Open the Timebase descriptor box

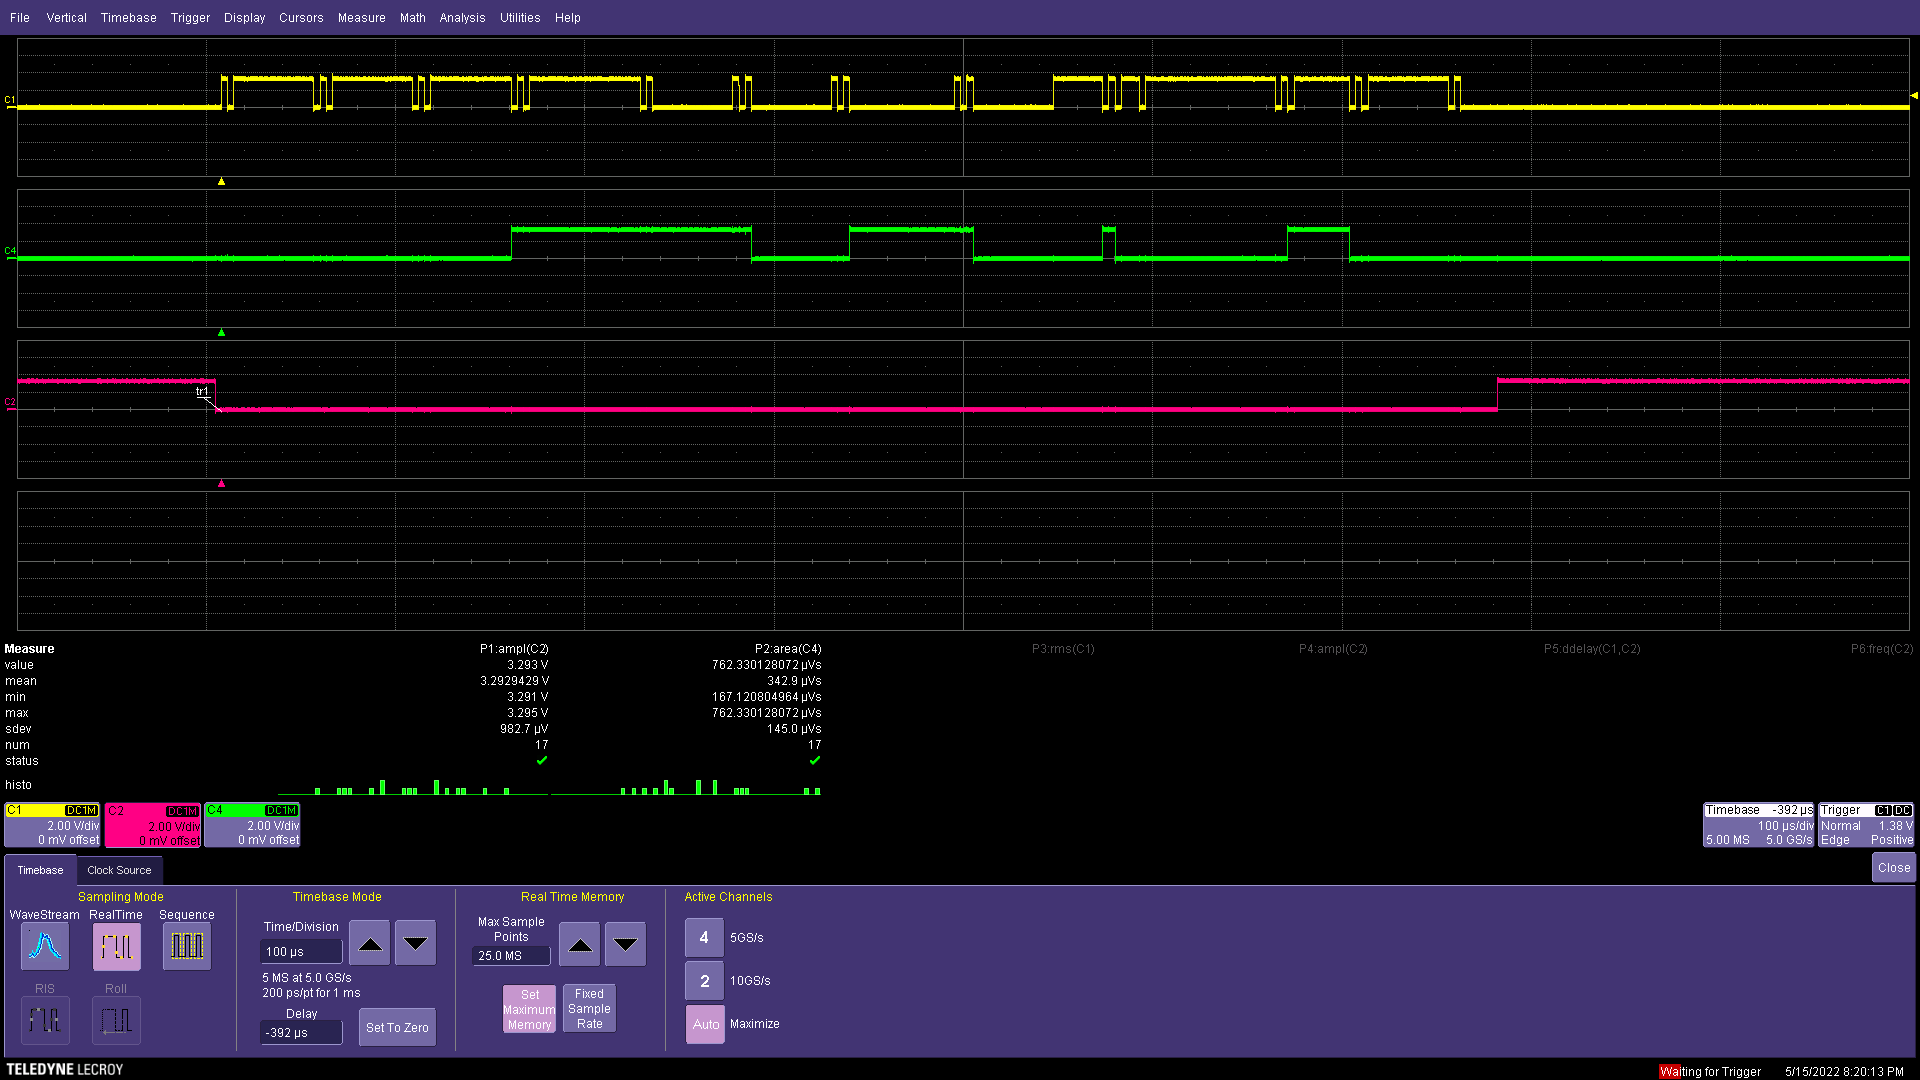(1758, 825)
